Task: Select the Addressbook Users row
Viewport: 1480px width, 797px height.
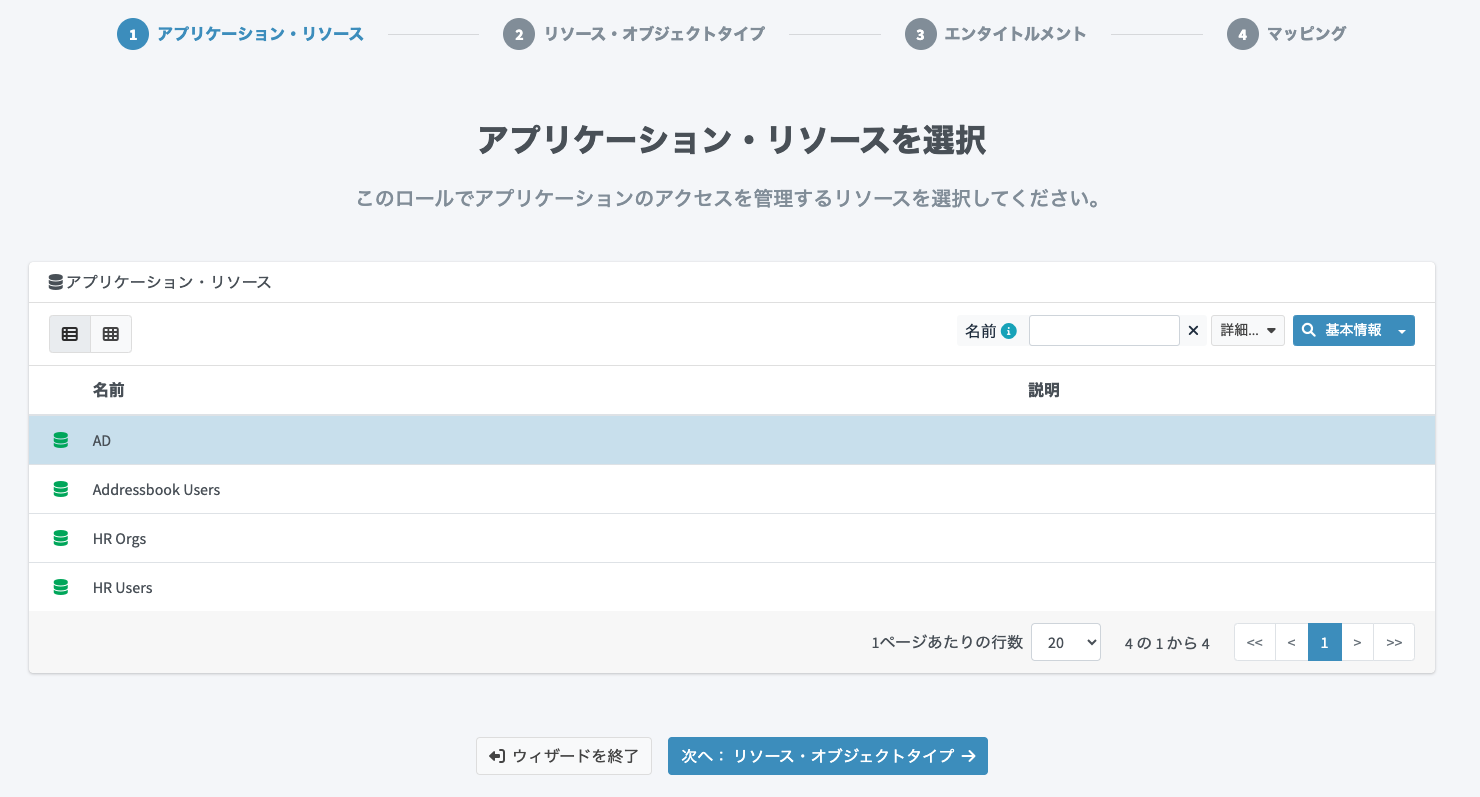Action: (732, 489)
